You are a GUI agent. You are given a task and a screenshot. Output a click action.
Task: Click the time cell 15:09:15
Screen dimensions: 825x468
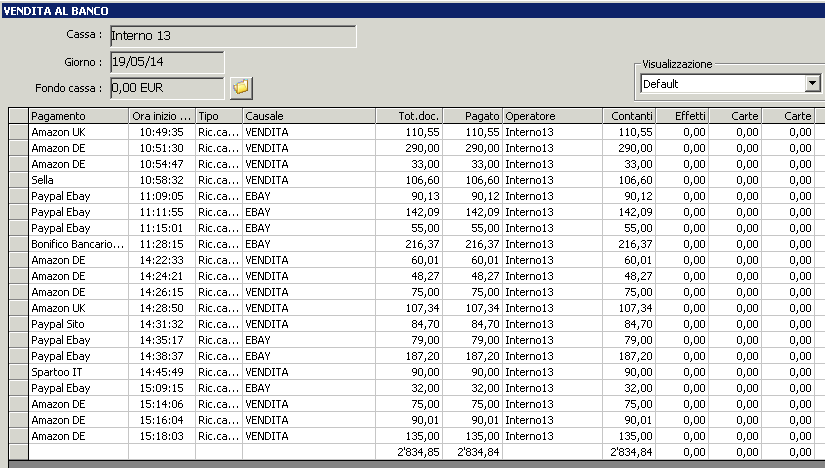click(x=162, y=388)
